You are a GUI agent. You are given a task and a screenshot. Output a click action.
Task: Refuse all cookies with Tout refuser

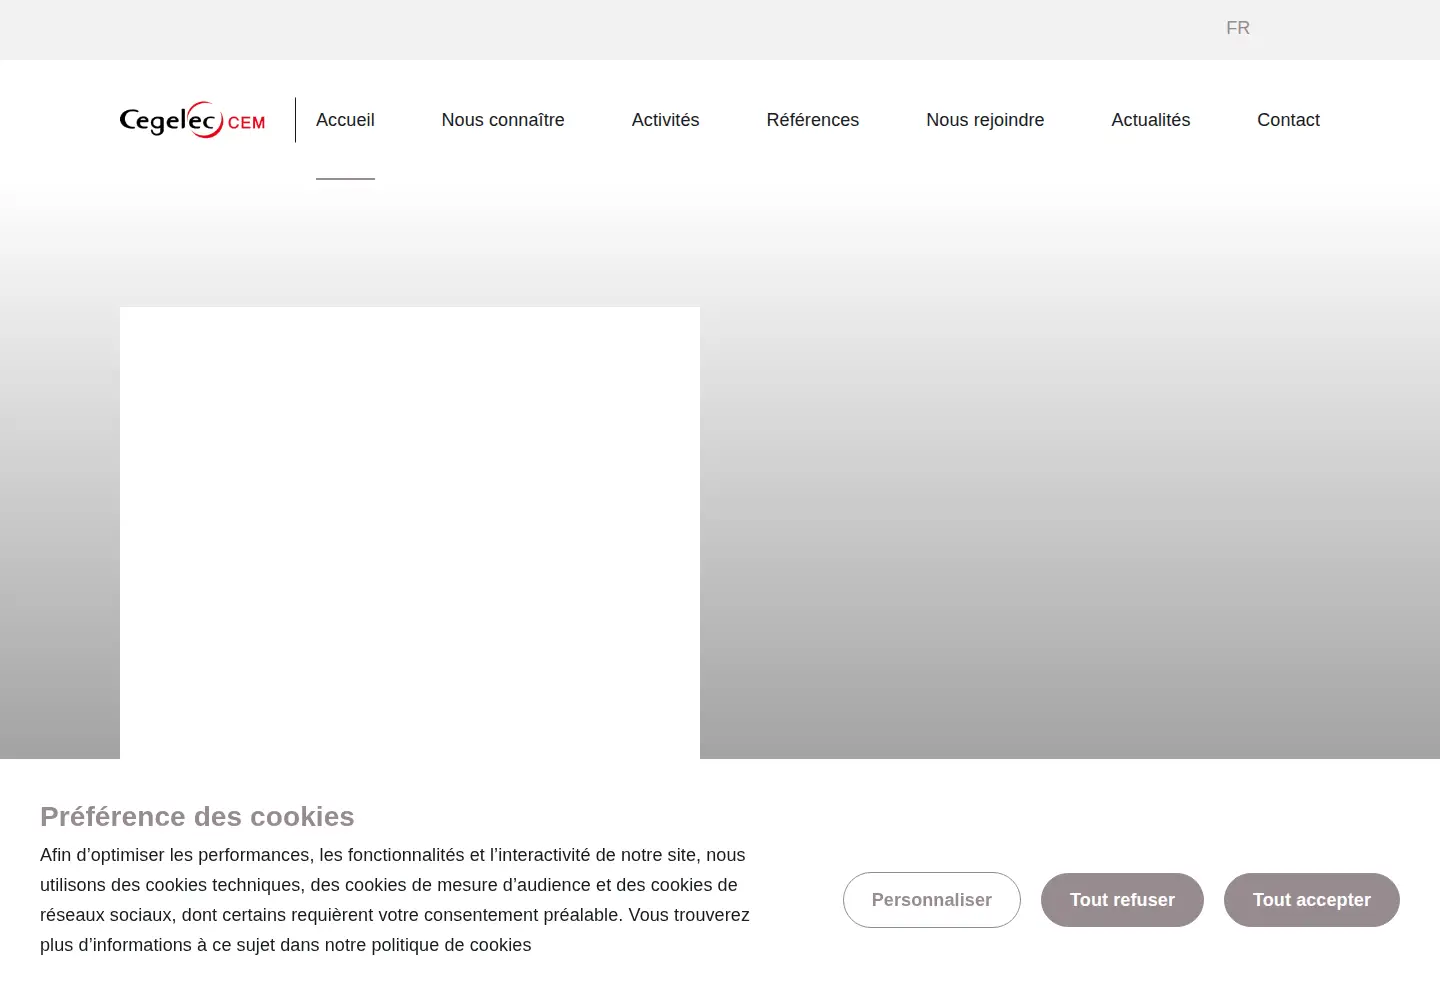click(x=1122, y=900)
